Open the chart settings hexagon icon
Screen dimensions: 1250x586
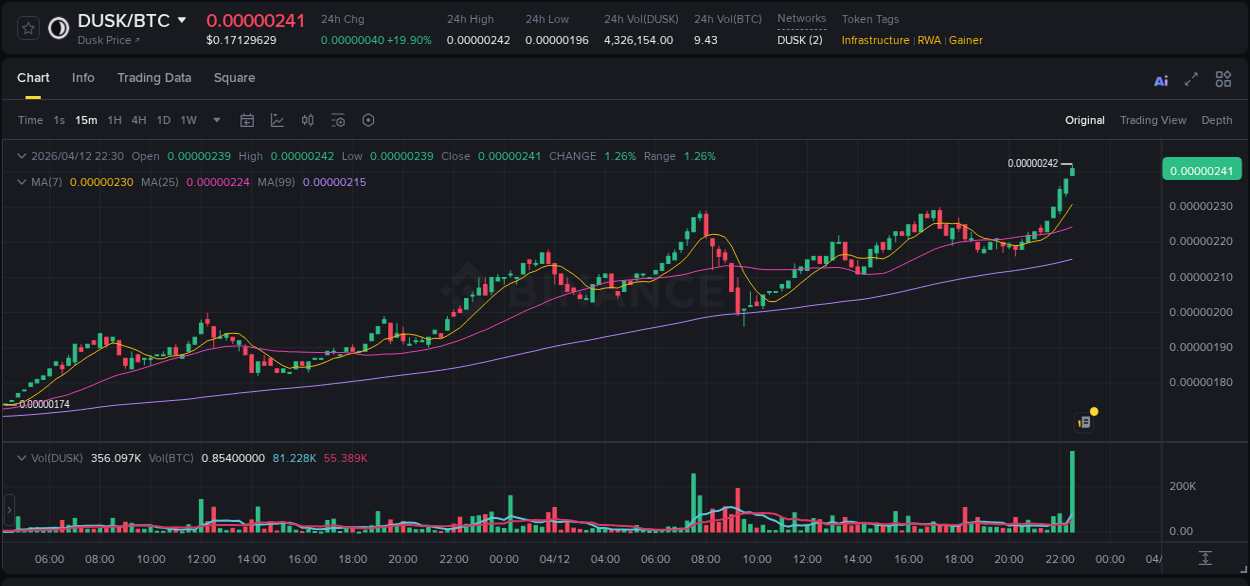[x=368, y=120]
